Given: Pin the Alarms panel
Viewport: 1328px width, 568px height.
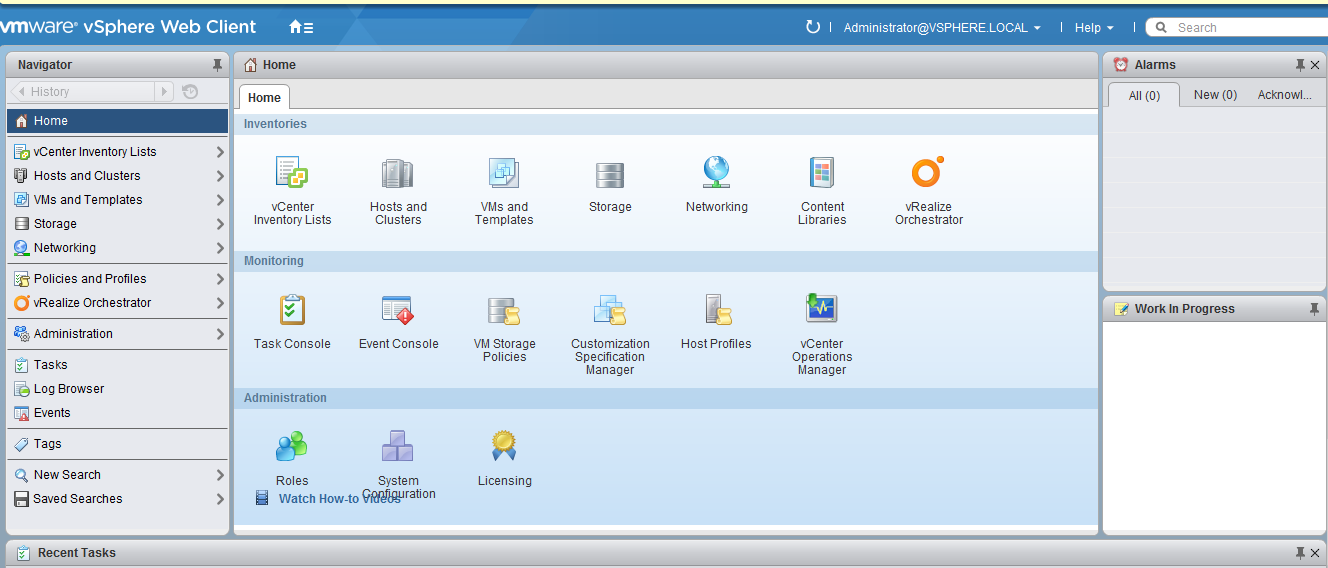Looking at the screenshot, I should 1300,65.
